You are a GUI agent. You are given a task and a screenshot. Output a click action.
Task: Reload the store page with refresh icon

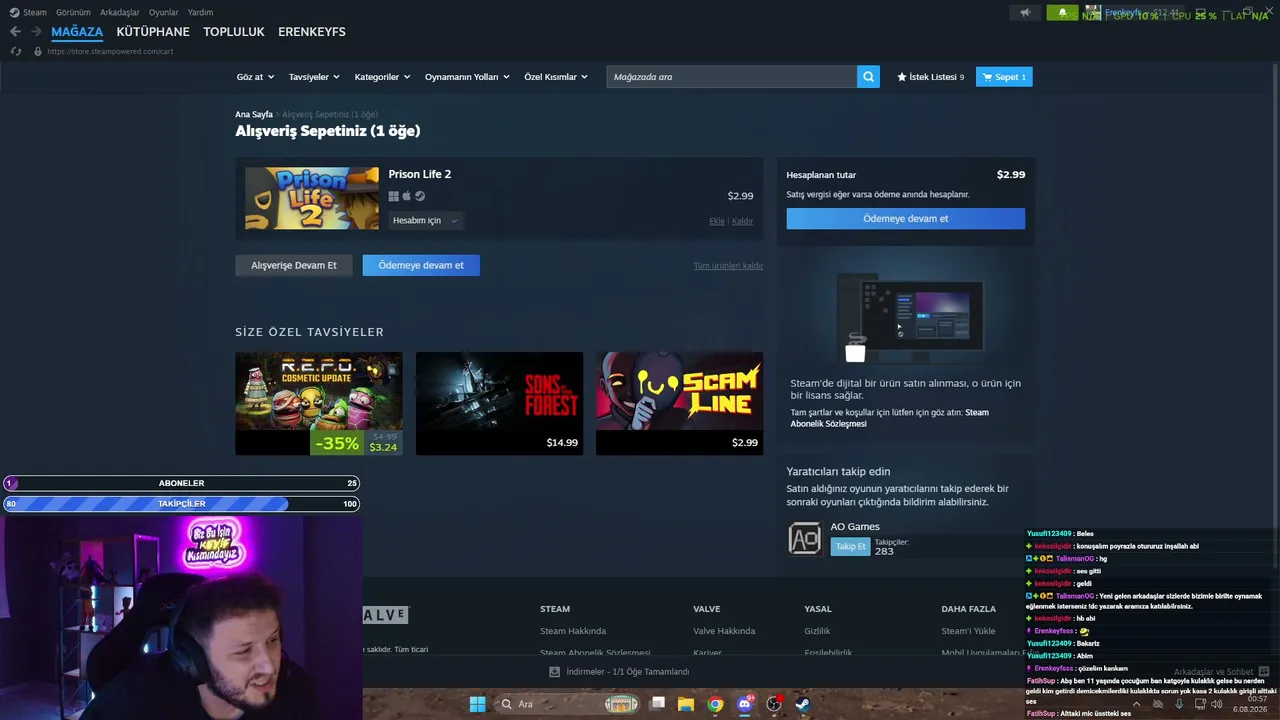click(16, 51)
